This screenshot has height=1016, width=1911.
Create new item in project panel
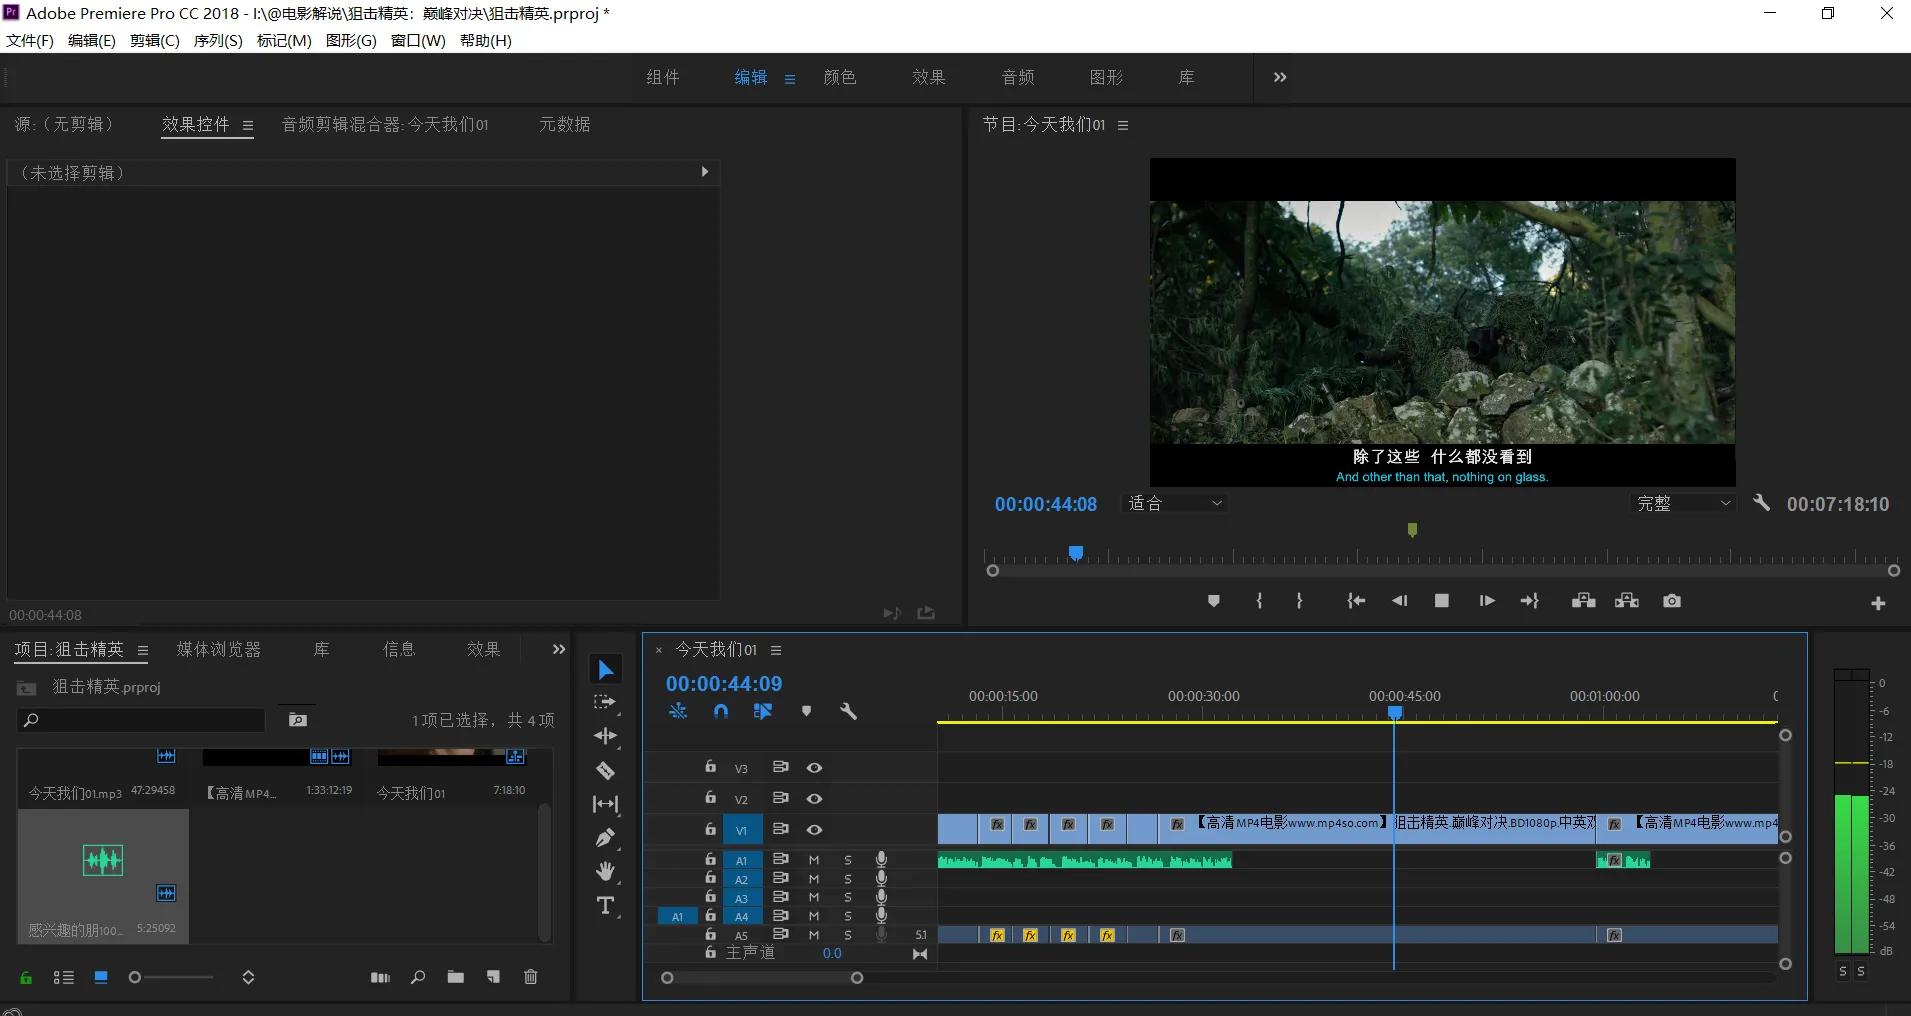[493, 977]
